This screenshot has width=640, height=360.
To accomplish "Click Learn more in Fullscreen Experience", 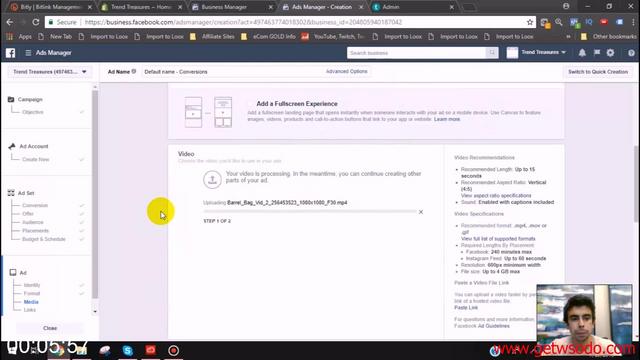I will (x=447, y=119).
